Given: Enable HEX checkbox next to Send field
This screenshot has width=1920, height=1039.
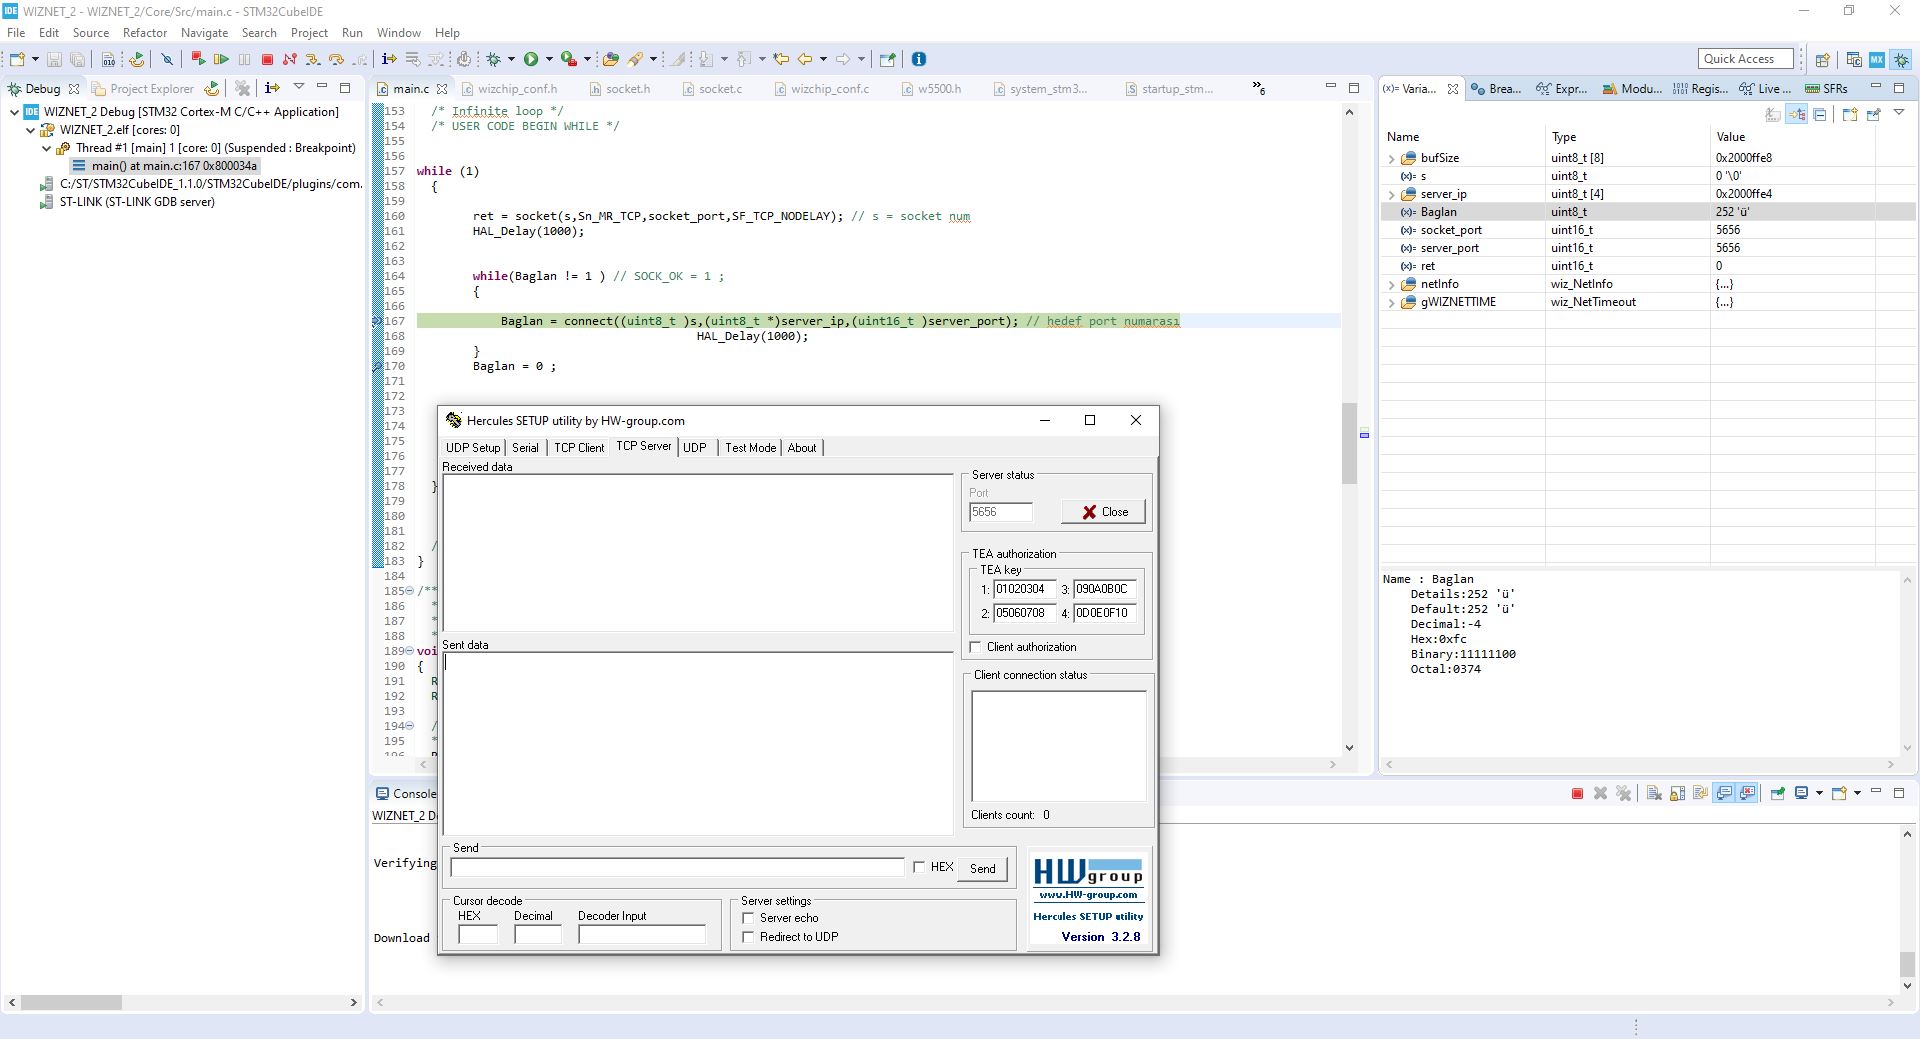Looking at the screenshot, I should 919,867.
